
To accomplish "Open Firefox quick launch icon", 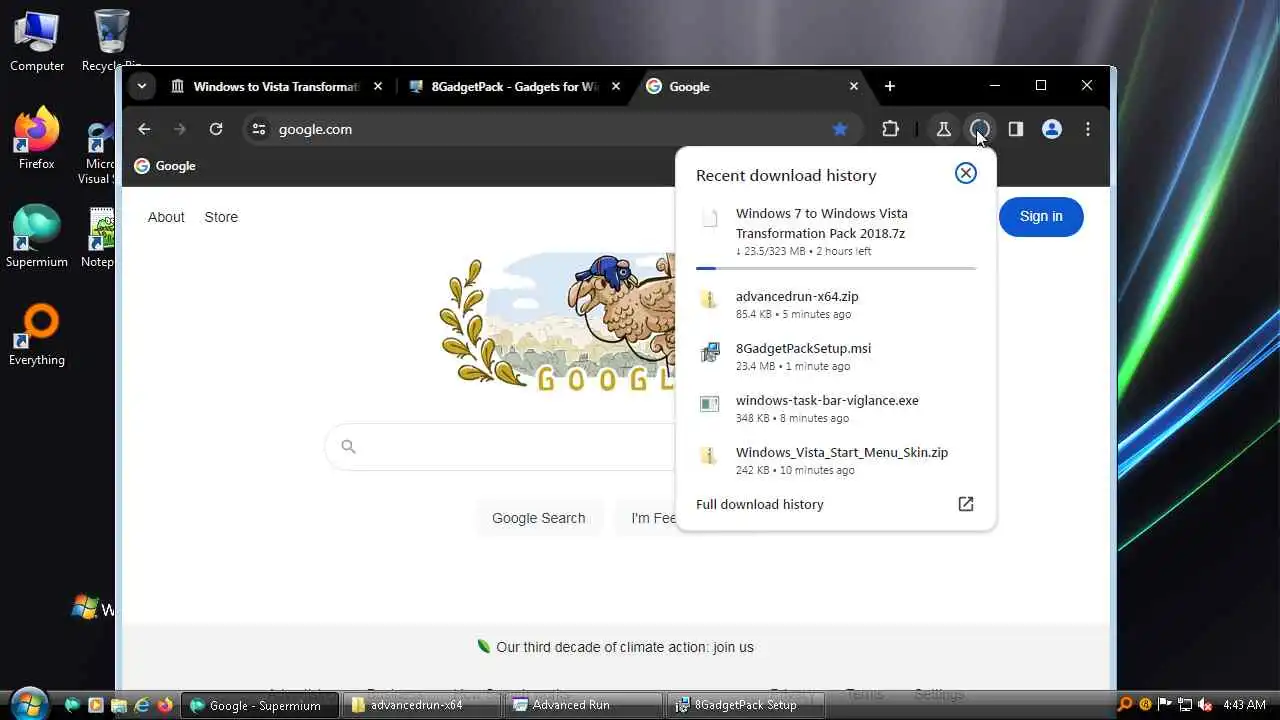I will 165,705.
